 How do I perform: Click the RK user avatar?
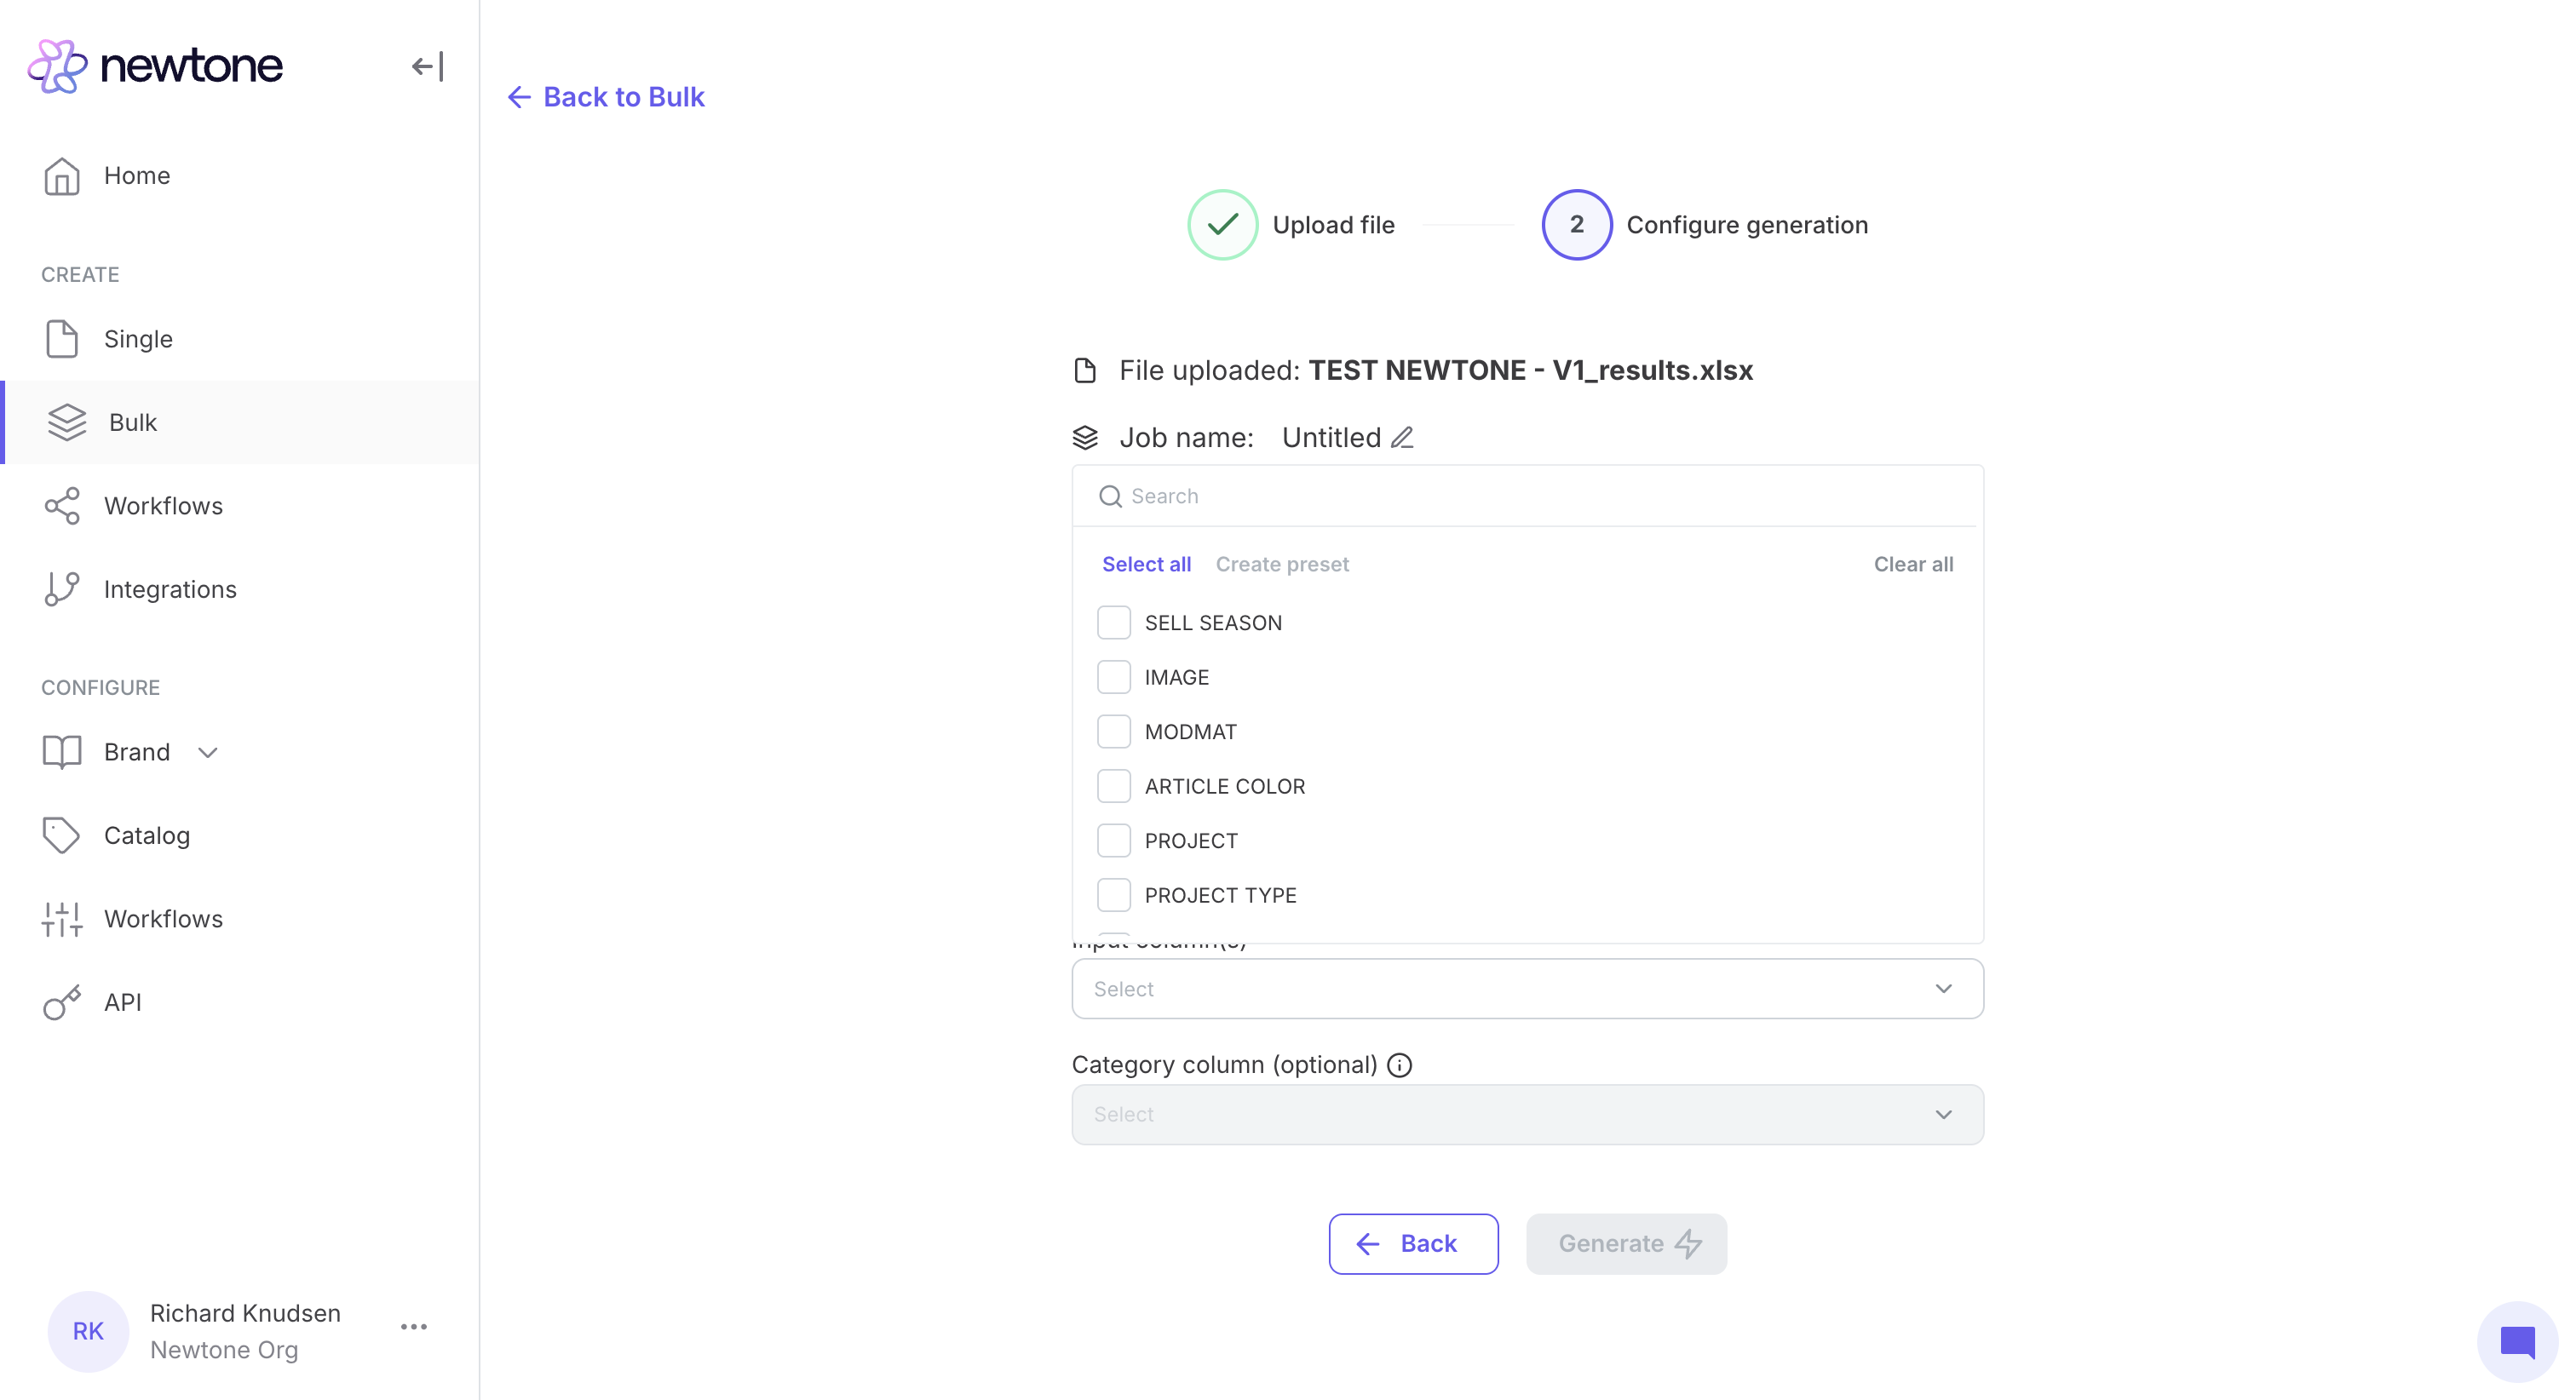[x=88, y=1331]
